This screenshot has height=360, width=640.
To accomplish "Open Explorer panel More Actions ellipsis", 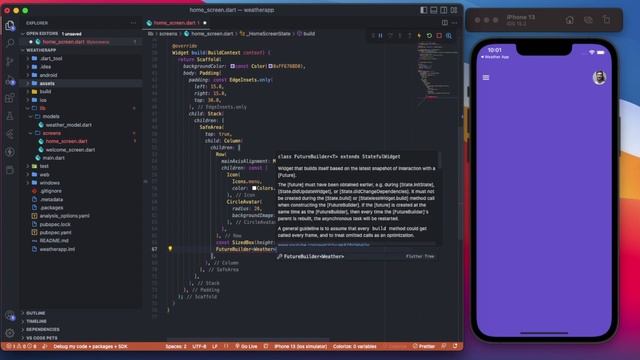I will [133, 23].
